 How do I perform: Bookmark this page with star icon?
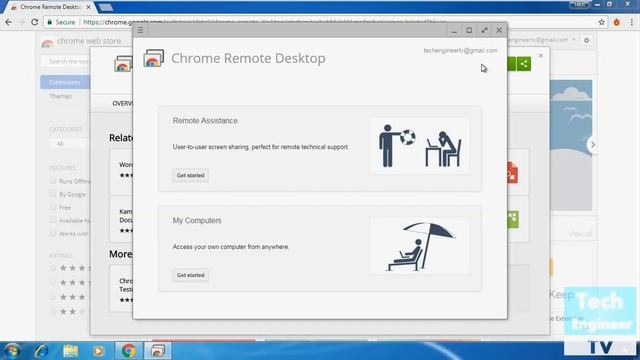tap(602, 22)
